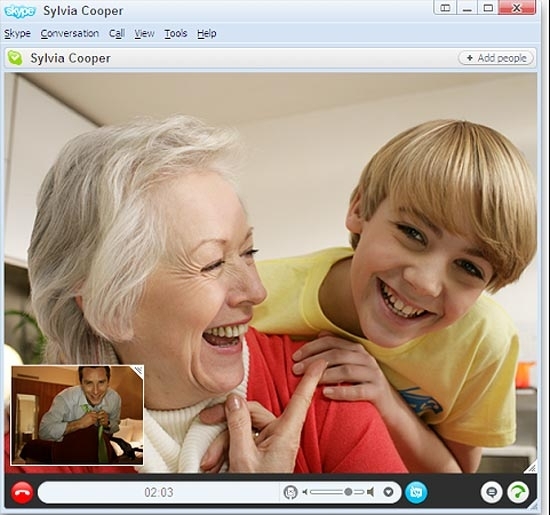550x515 pixels.
Task: Open the View menu
Action: coord(145,34)
